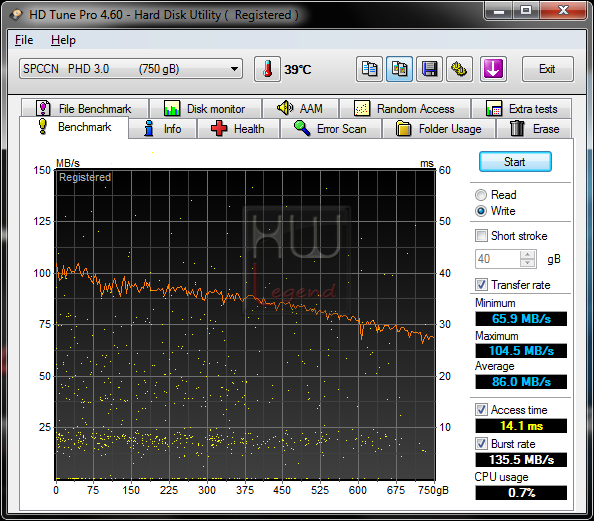Click the copy screenshot toolbar icon

(399, 69)
